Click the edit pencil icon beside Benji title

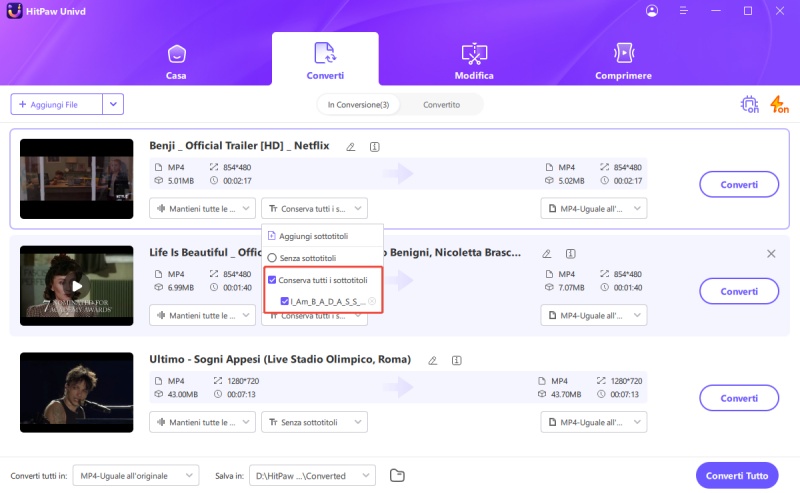click(351, 146)
